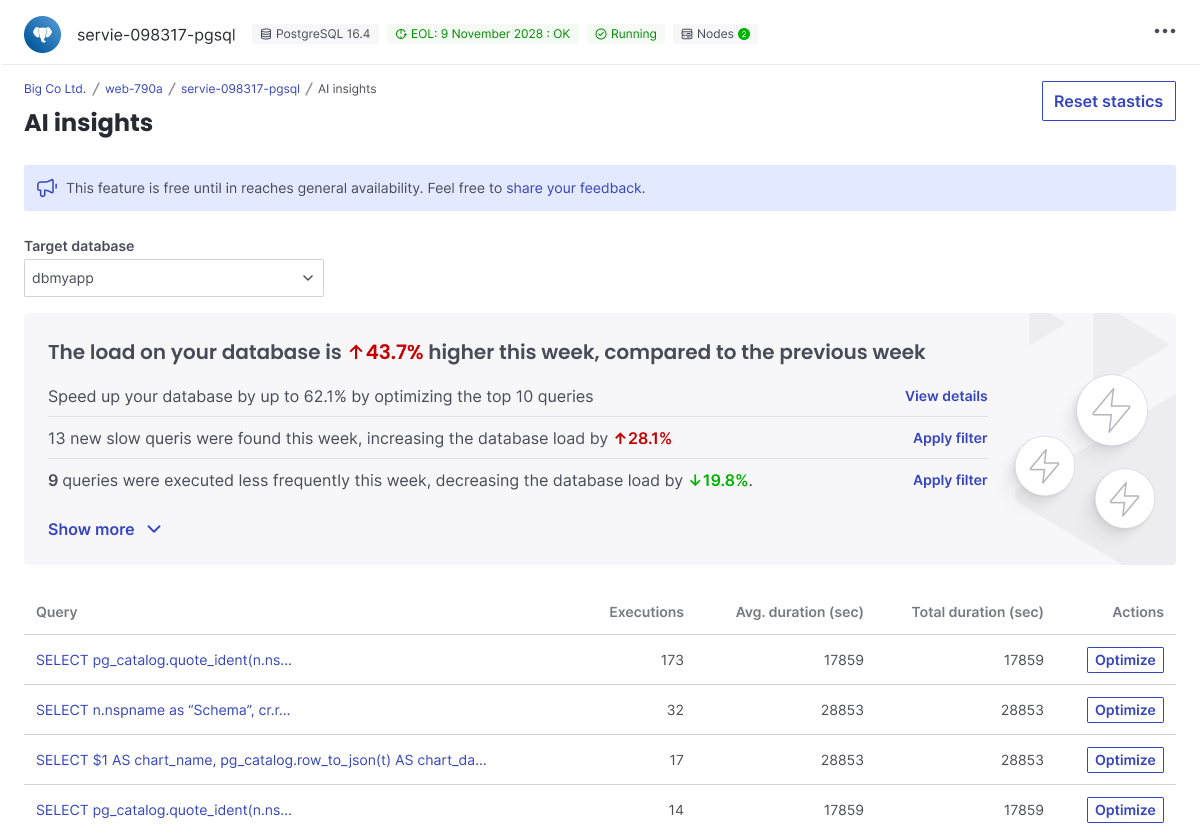Click the megaphone announcement icon

pos(46,187)
